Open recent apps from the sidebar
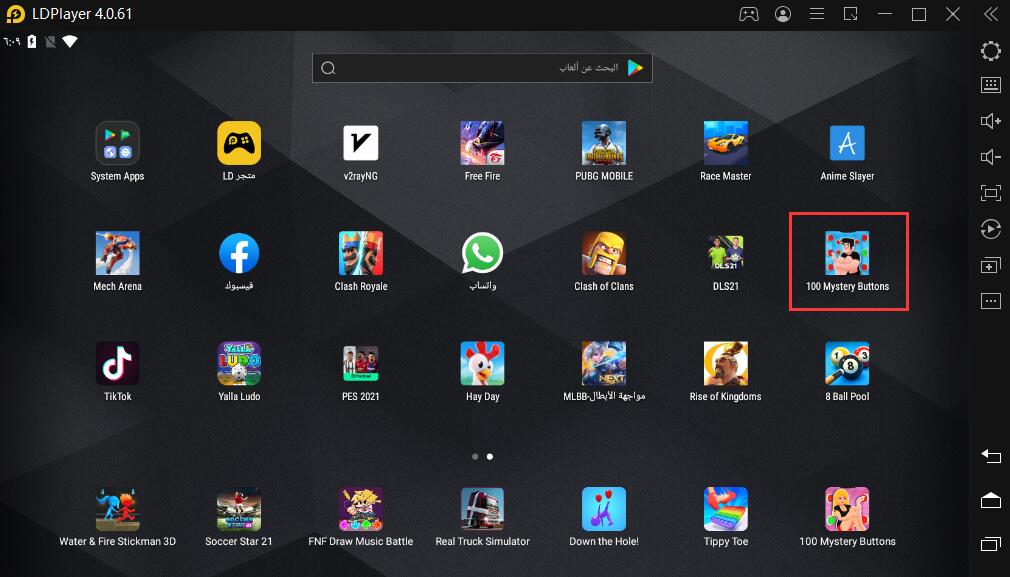This screenshot has height=577, width=1010. pyautogui.click(x=991, y=544)
